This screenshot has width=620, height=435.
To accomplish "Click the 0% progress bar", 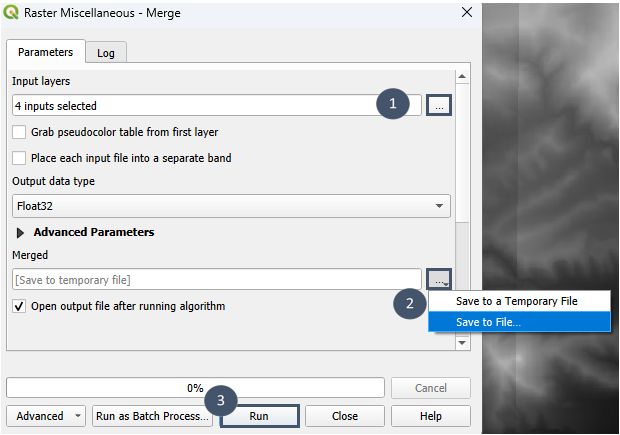I will [x=195, y=388].
